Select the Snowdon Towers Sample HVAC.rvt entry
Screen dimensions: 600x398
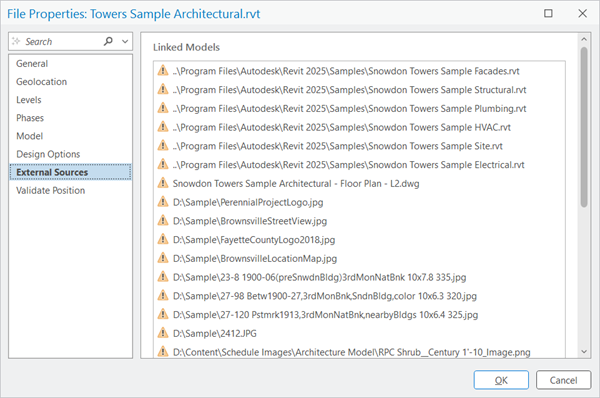point(342,127)
